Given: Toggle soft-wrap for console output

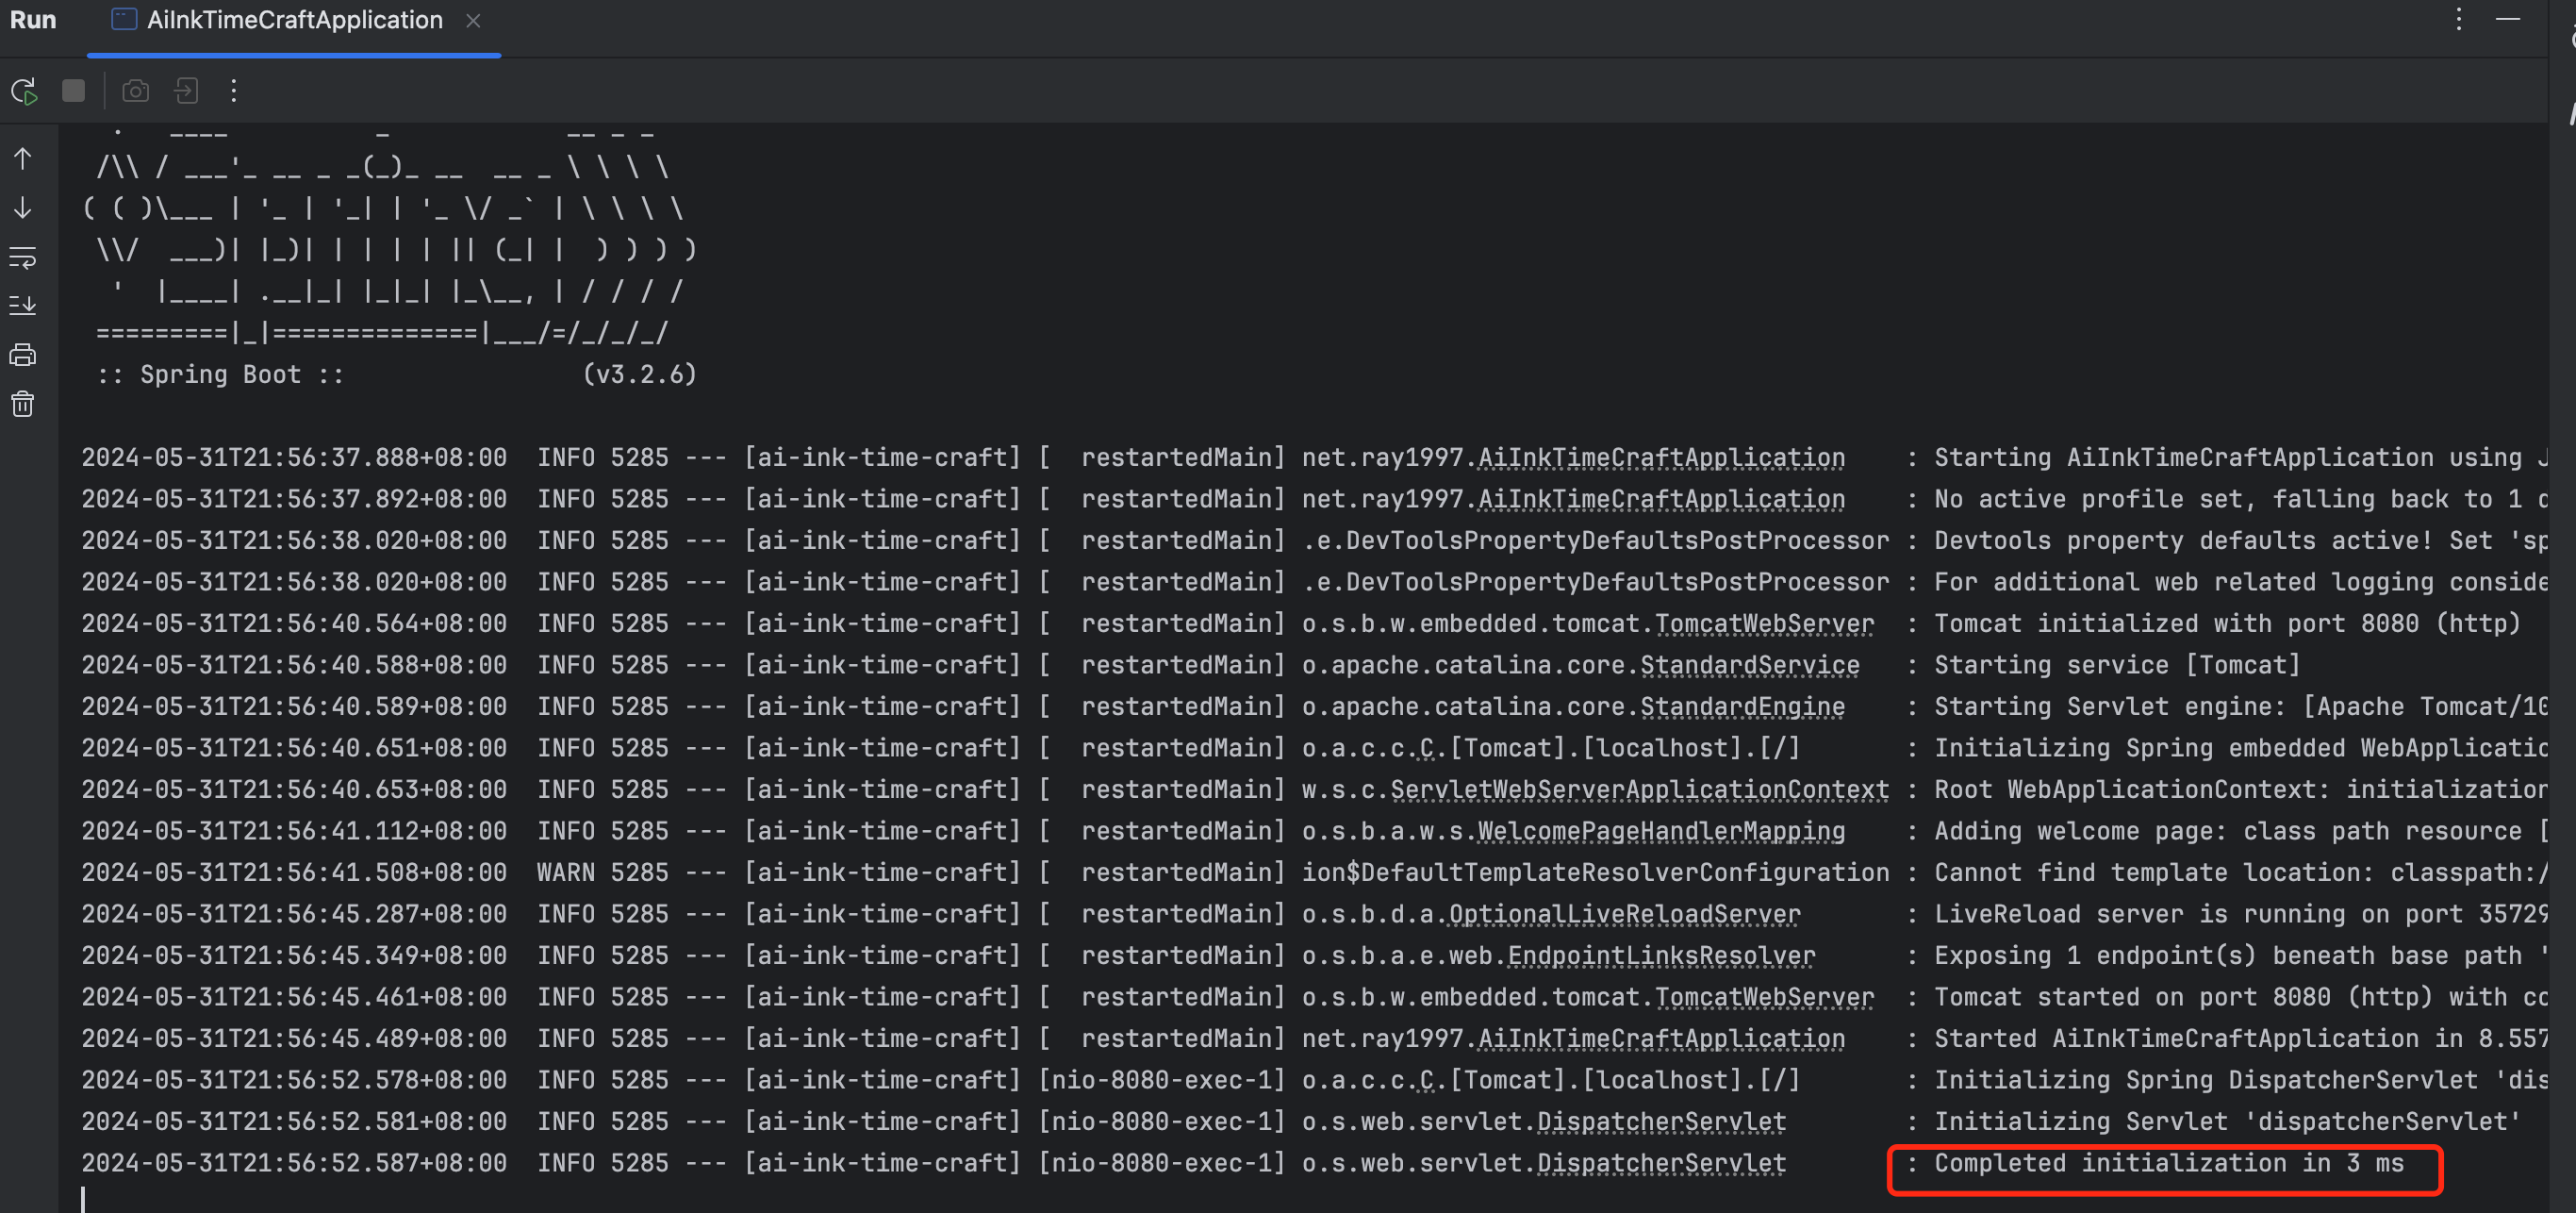Looking at the screenshot, I should pos(23,257).
